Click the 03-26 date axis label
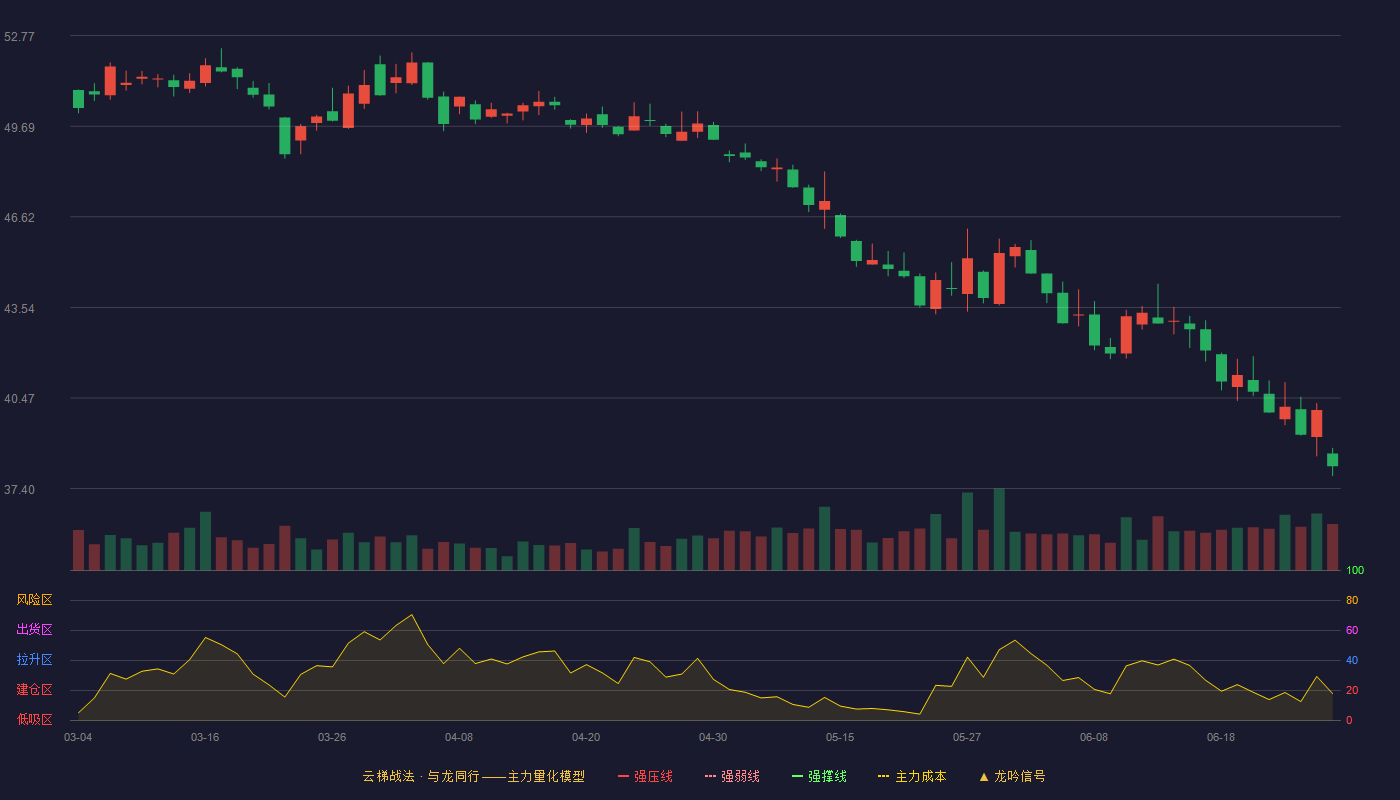 pos(332,737)
